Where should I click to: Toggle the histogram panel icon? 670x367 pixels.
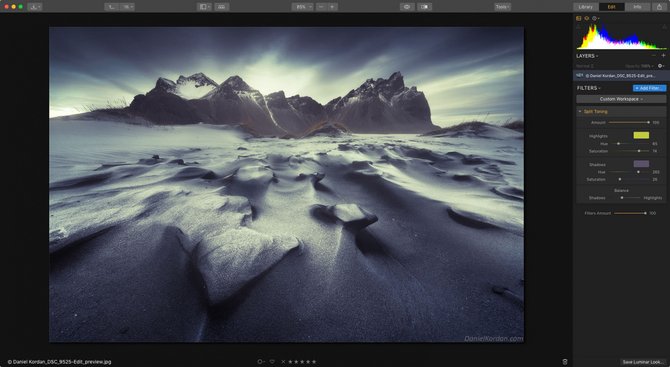tap(579, 18)
